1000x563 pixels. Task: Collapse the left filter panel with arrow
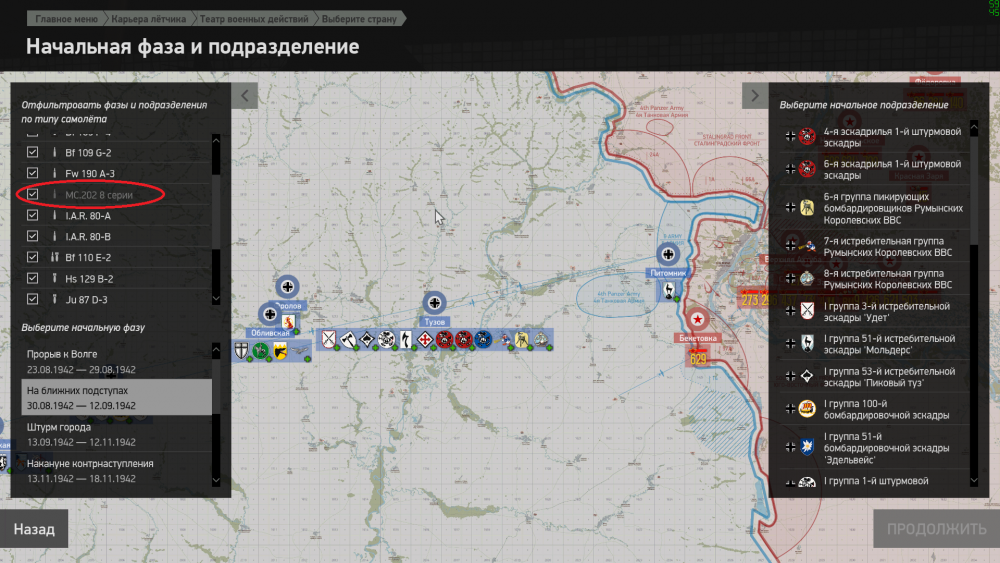pyautogui.click(x=245, y=96)
